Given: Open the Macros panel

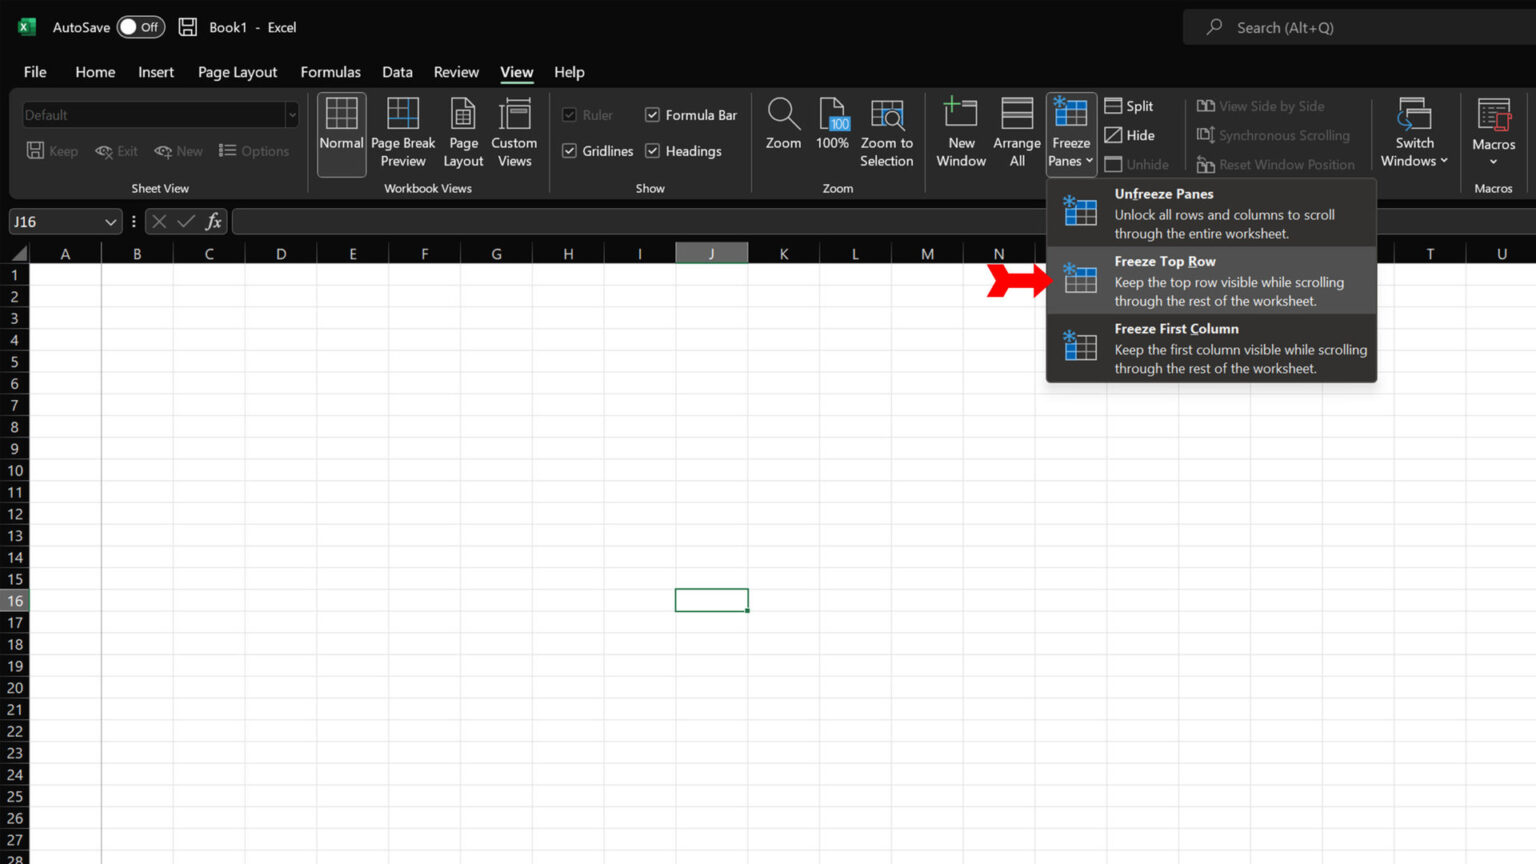Looking at the screenshot, I should pos(1493,131).
